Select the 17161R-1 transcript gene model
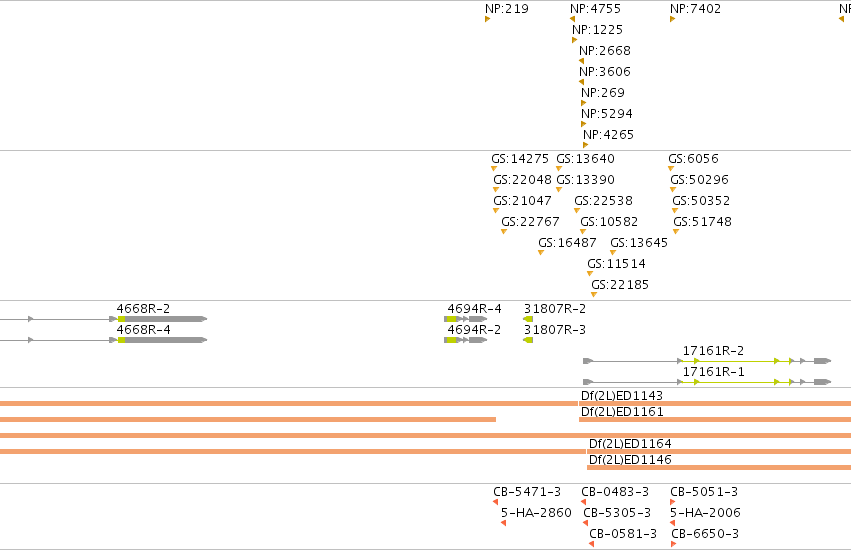The height and width of the screenshot is (550, 851). pos(707,382)
